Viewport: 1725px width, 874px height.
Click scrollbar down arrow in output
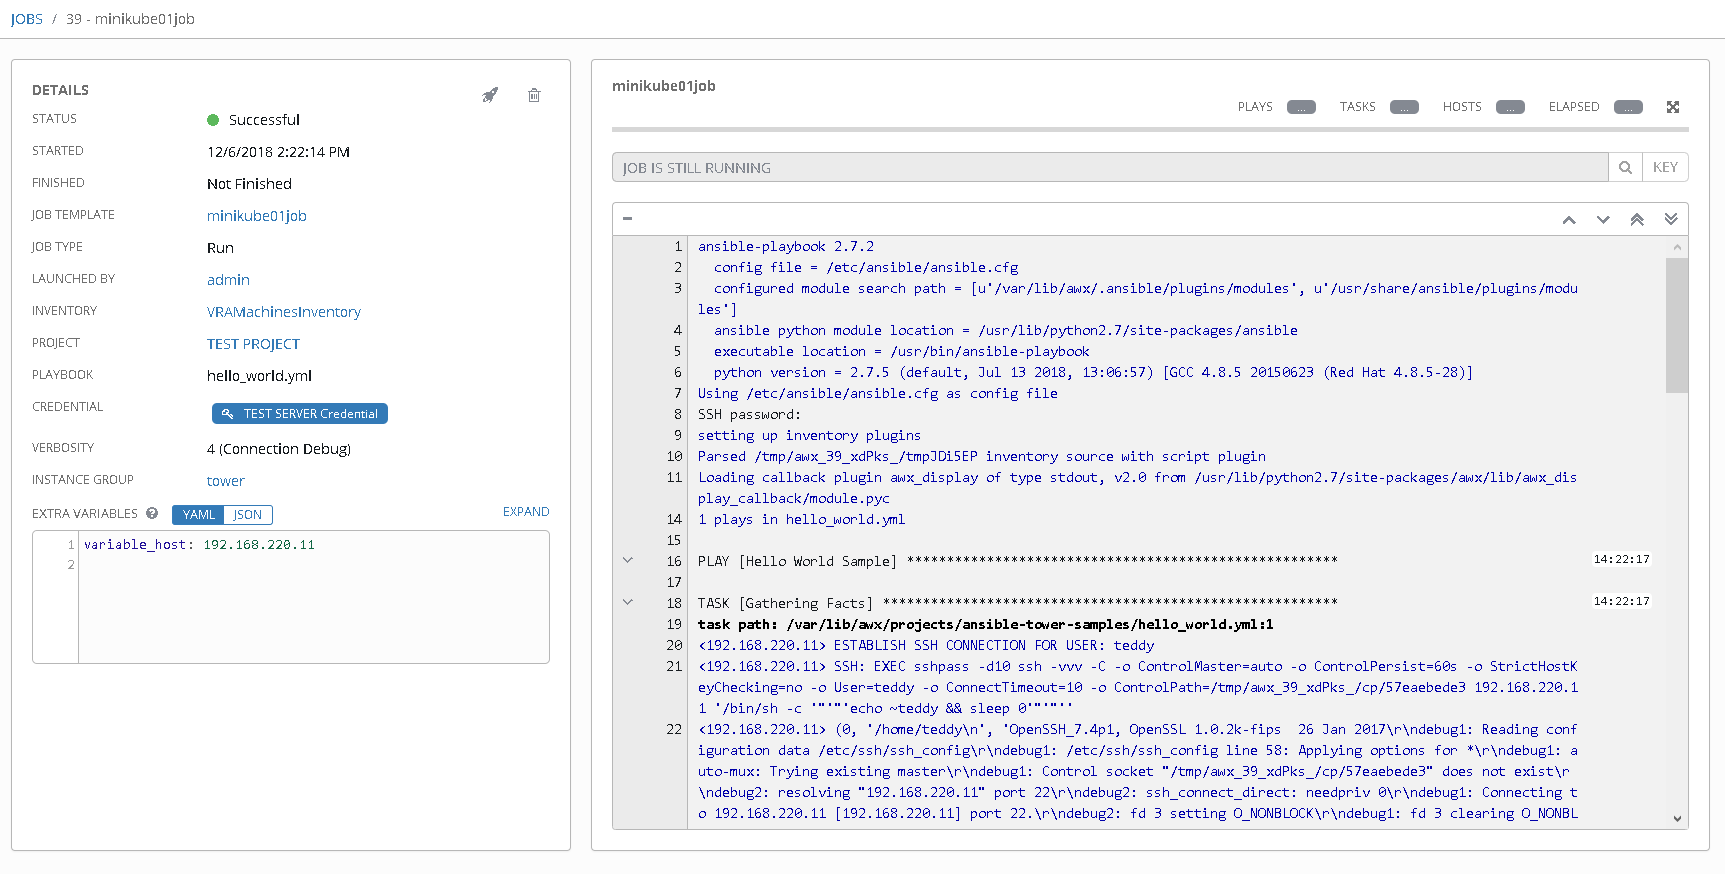[1677, 818]
